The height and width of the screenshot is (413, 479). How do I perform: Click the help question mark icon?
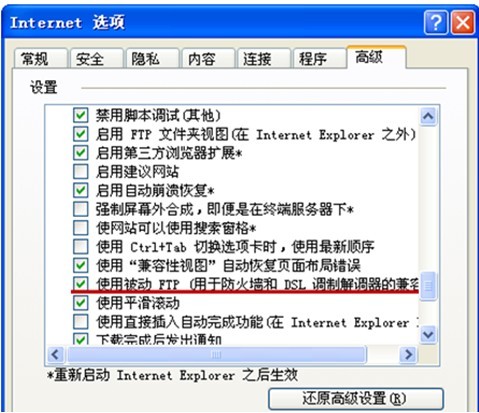coord(436,22)
